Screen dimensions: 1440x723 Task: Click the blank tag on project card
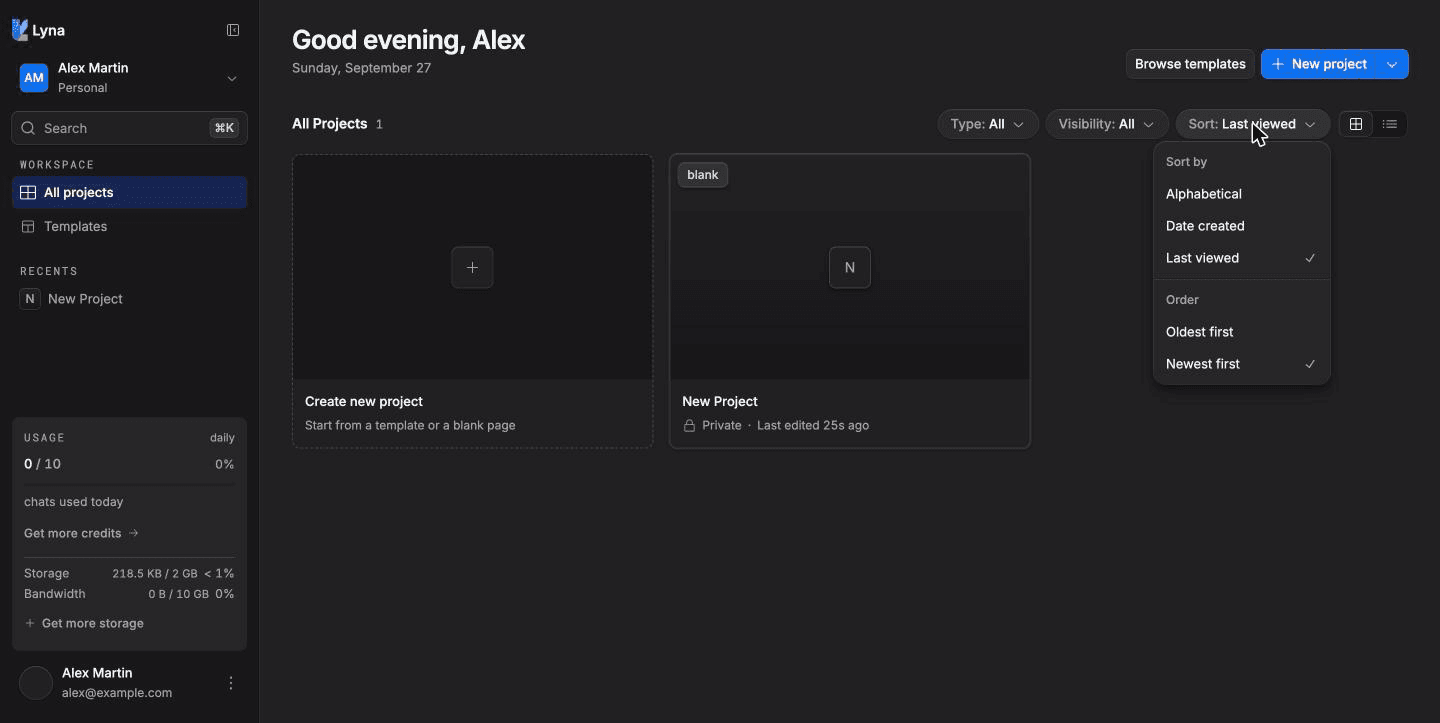[703, 175]
